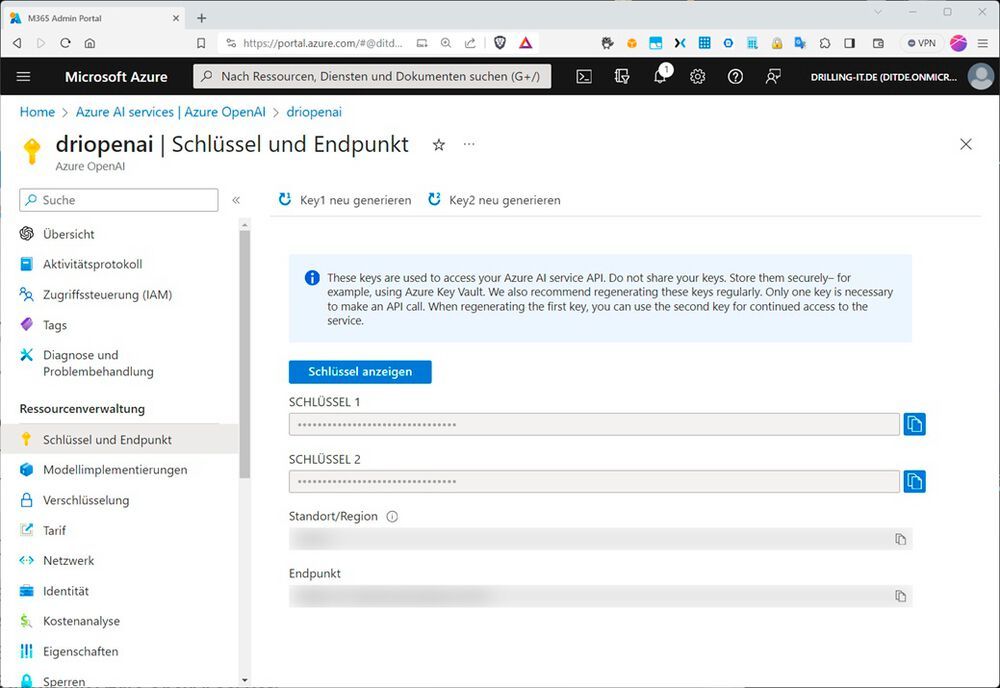Focus the Suche field in resource menu
Image resolution: width=1000 pixels, height=688 pixels.
119,200
